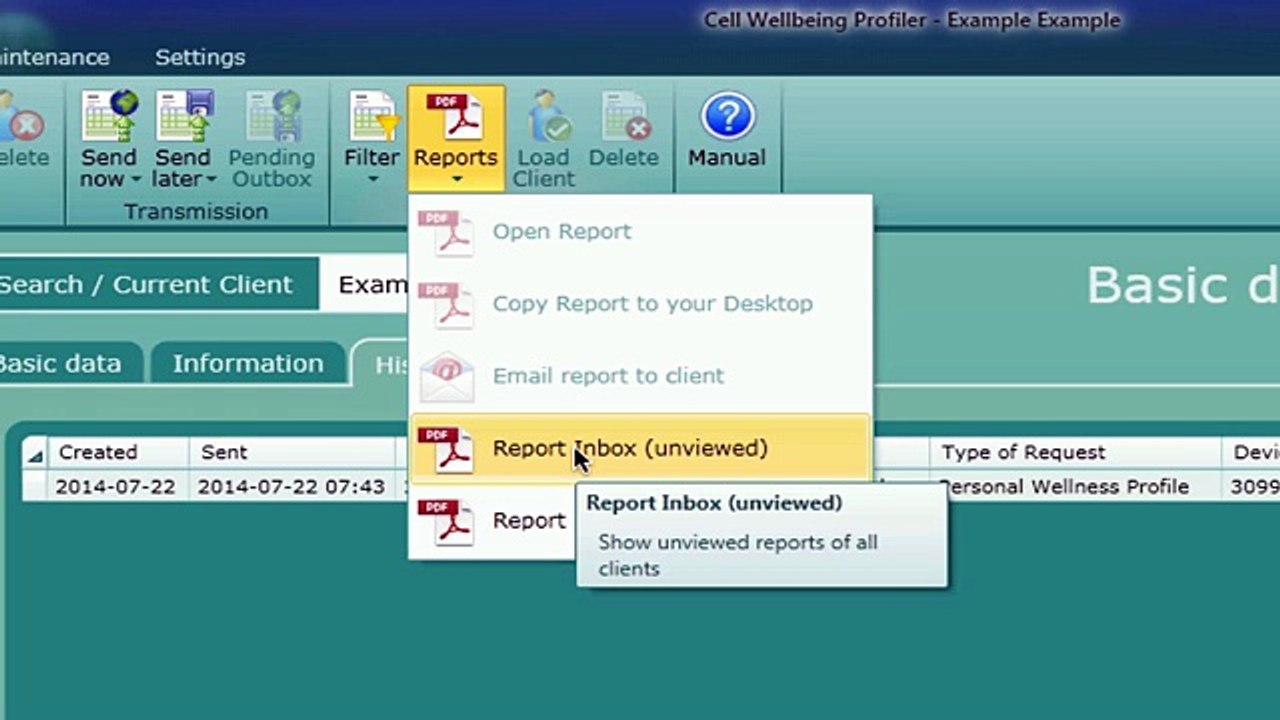Viewport: 1280px width, 720px height.
Task: Sort table by Sent column header
Action: coord(292,452)
